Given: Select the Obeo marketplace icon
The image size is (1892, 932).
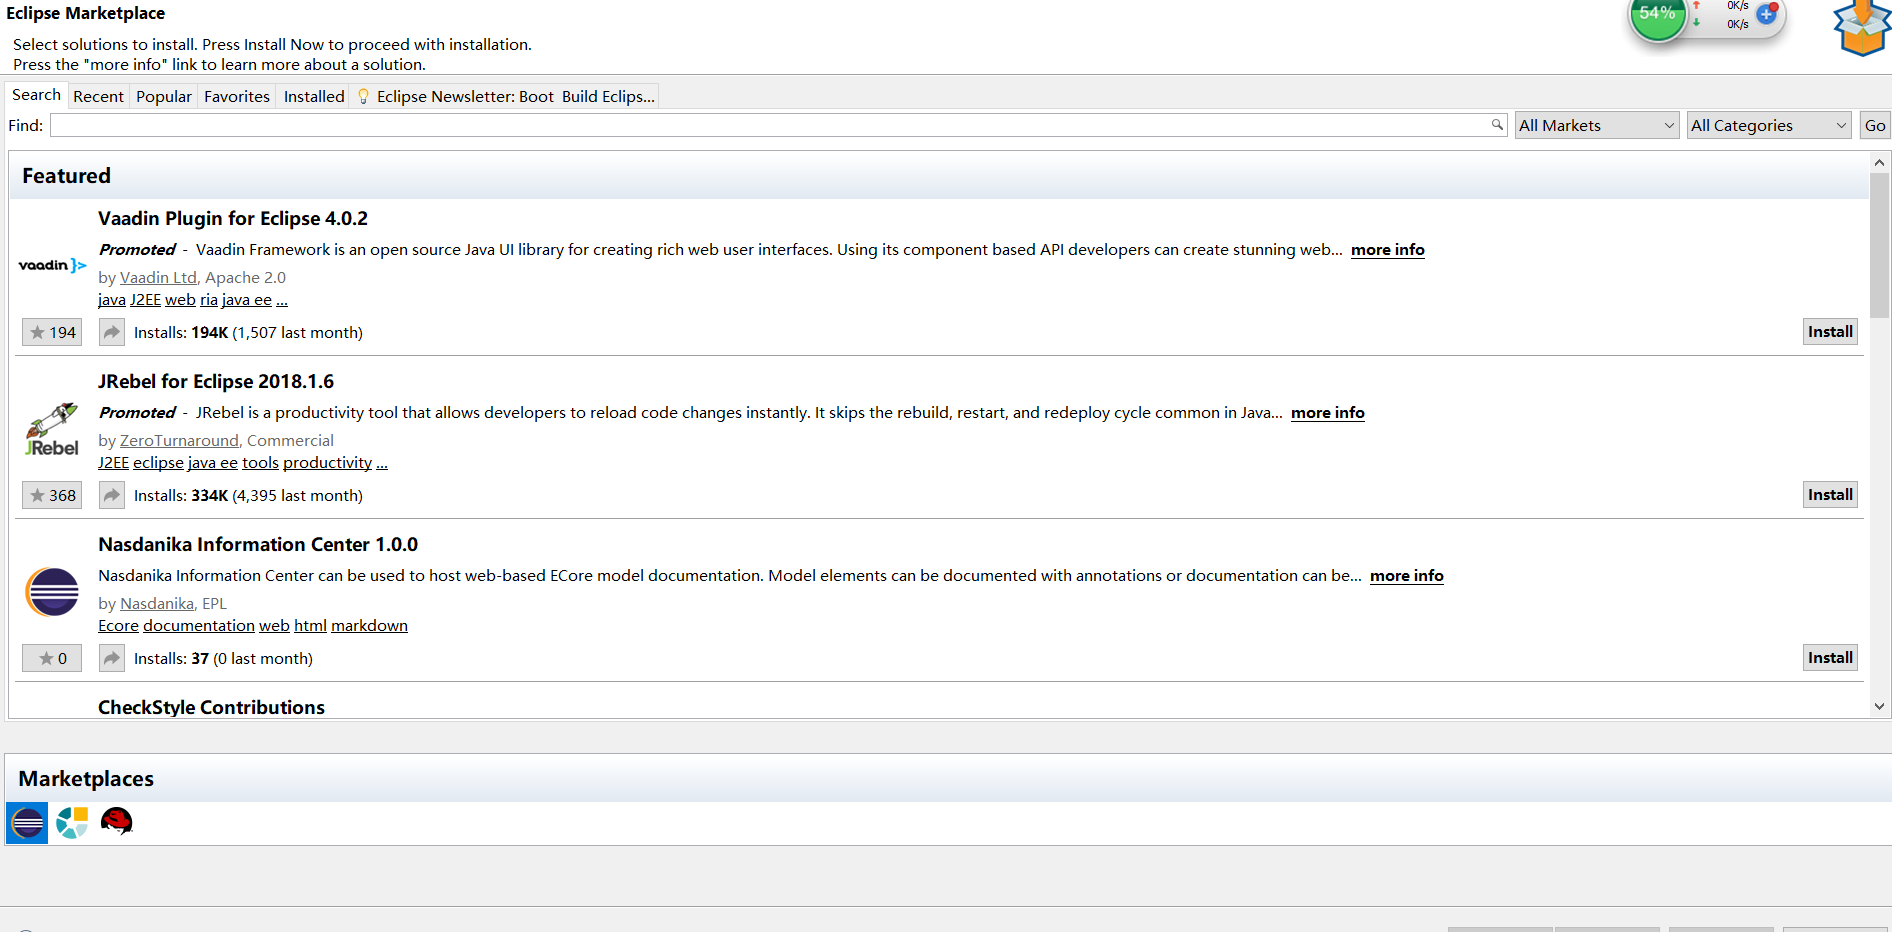Looking at the screenshot, I should (x=72, y=822).
